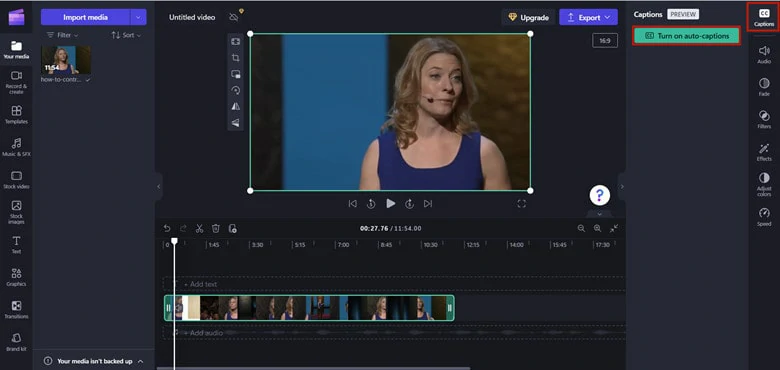Play the video preview
The height and width of the screenshot is (370, 780).
click(x=391, y=203)
